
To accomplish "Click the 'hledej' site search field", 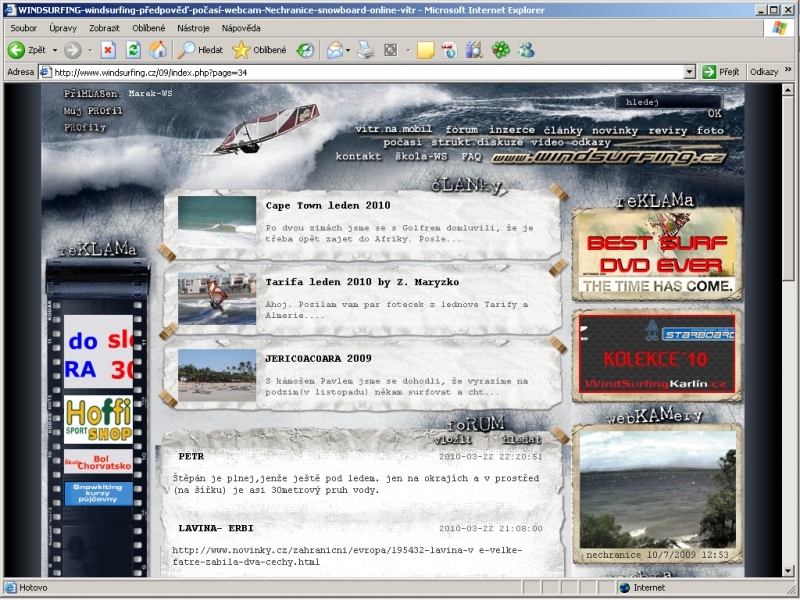I will pyautogui.click(x=660, y=102).
